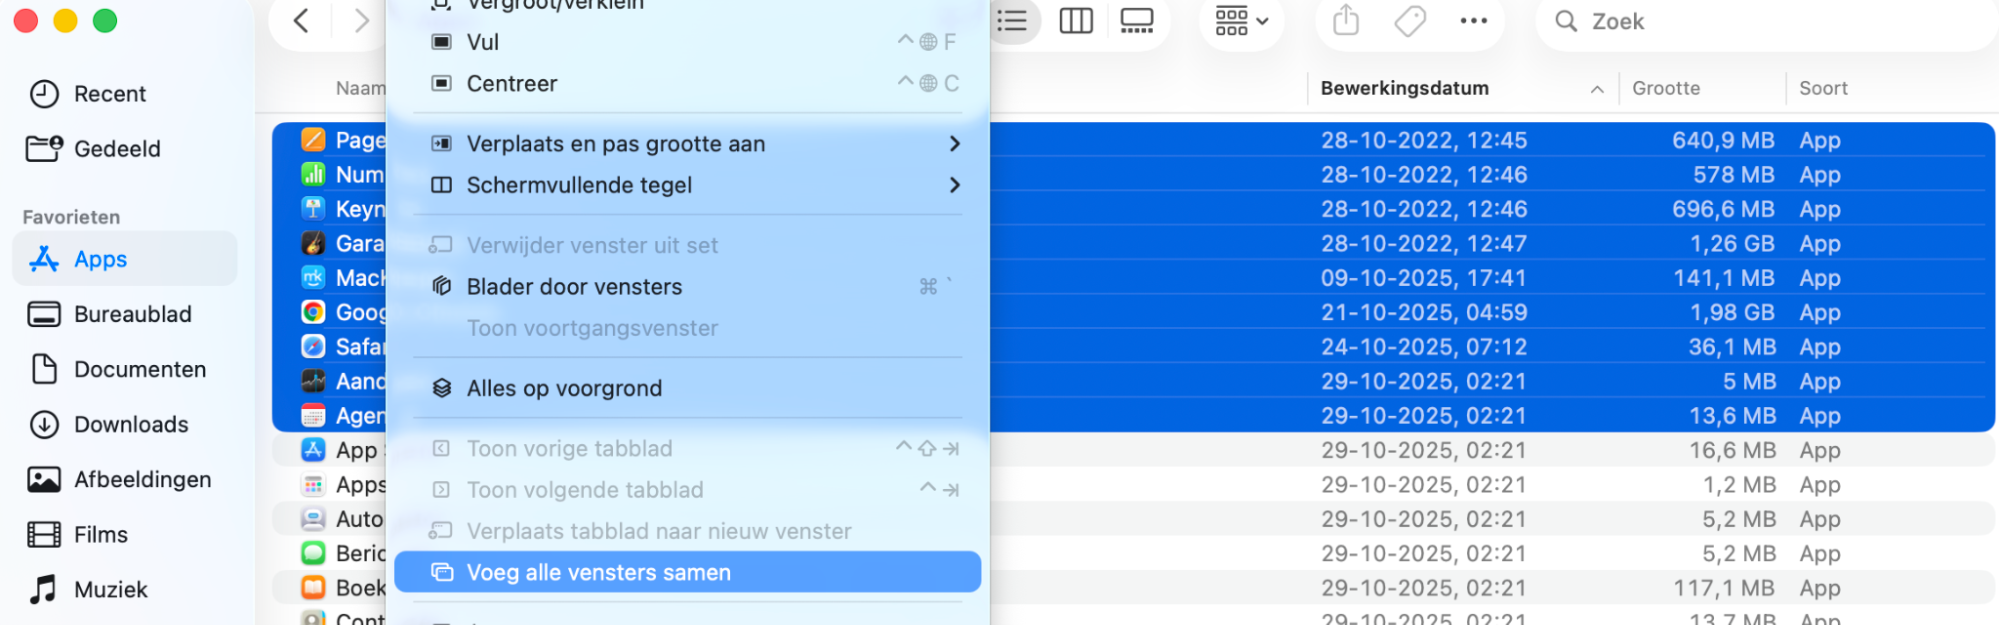Click the Muziek note icon
This screenshot has width=1999, height=625.
pos(43,589)
